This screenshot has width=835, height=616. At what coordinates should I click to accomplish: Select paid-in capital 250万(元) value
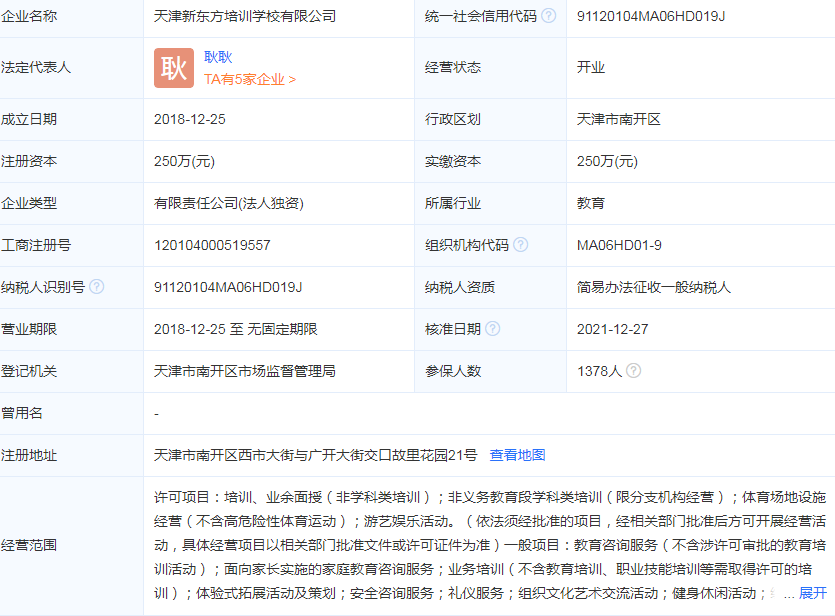(607, 161)
